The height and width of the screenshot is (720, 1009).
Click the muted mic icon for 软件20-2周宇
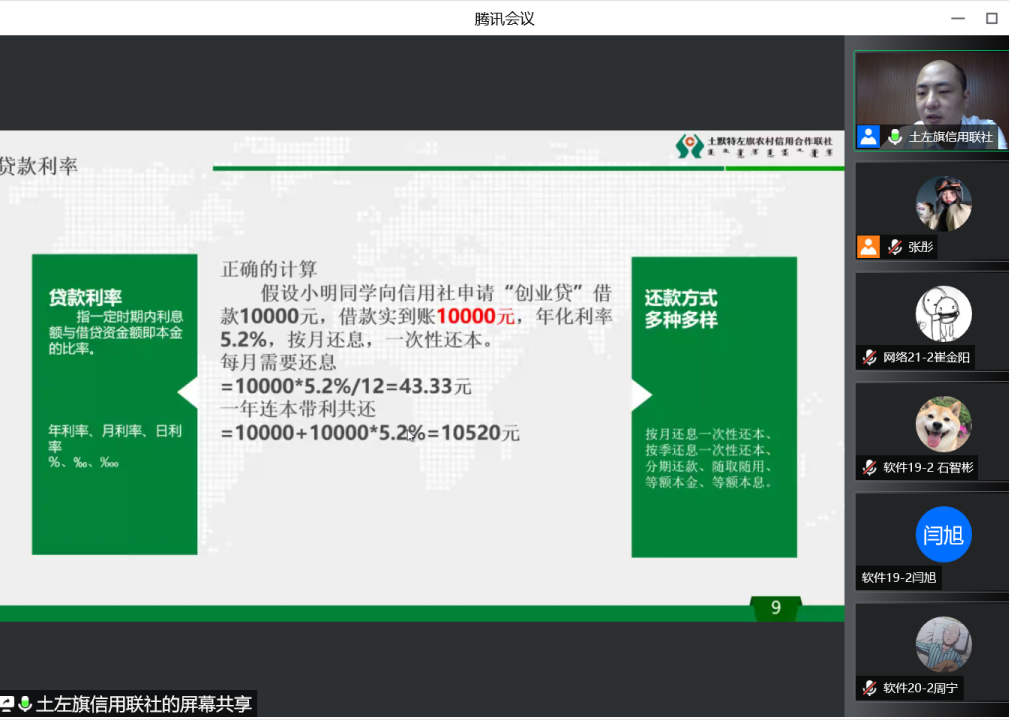(870, 687)
